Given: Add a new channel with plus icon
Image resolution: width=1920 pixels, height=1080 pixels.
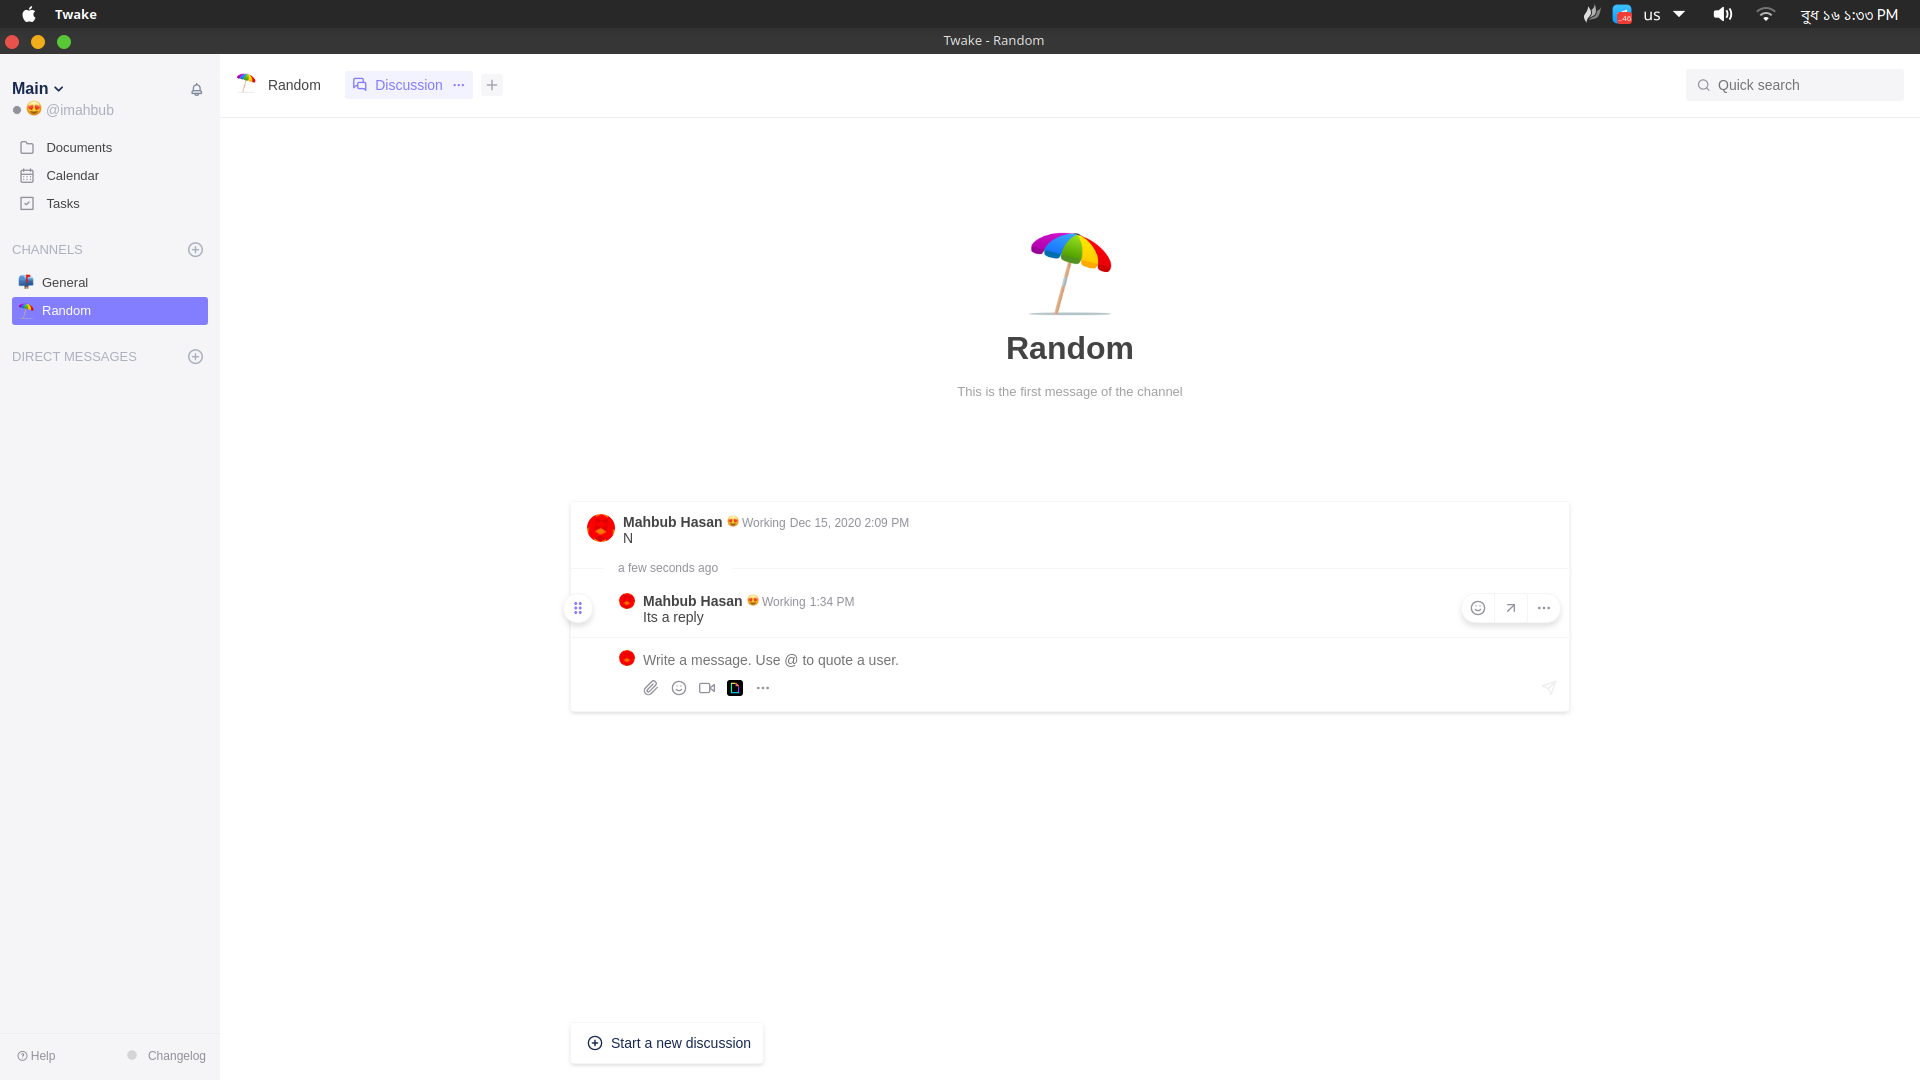Looking at the screenshot, I should pyautogui.click(x=196, y=250).
